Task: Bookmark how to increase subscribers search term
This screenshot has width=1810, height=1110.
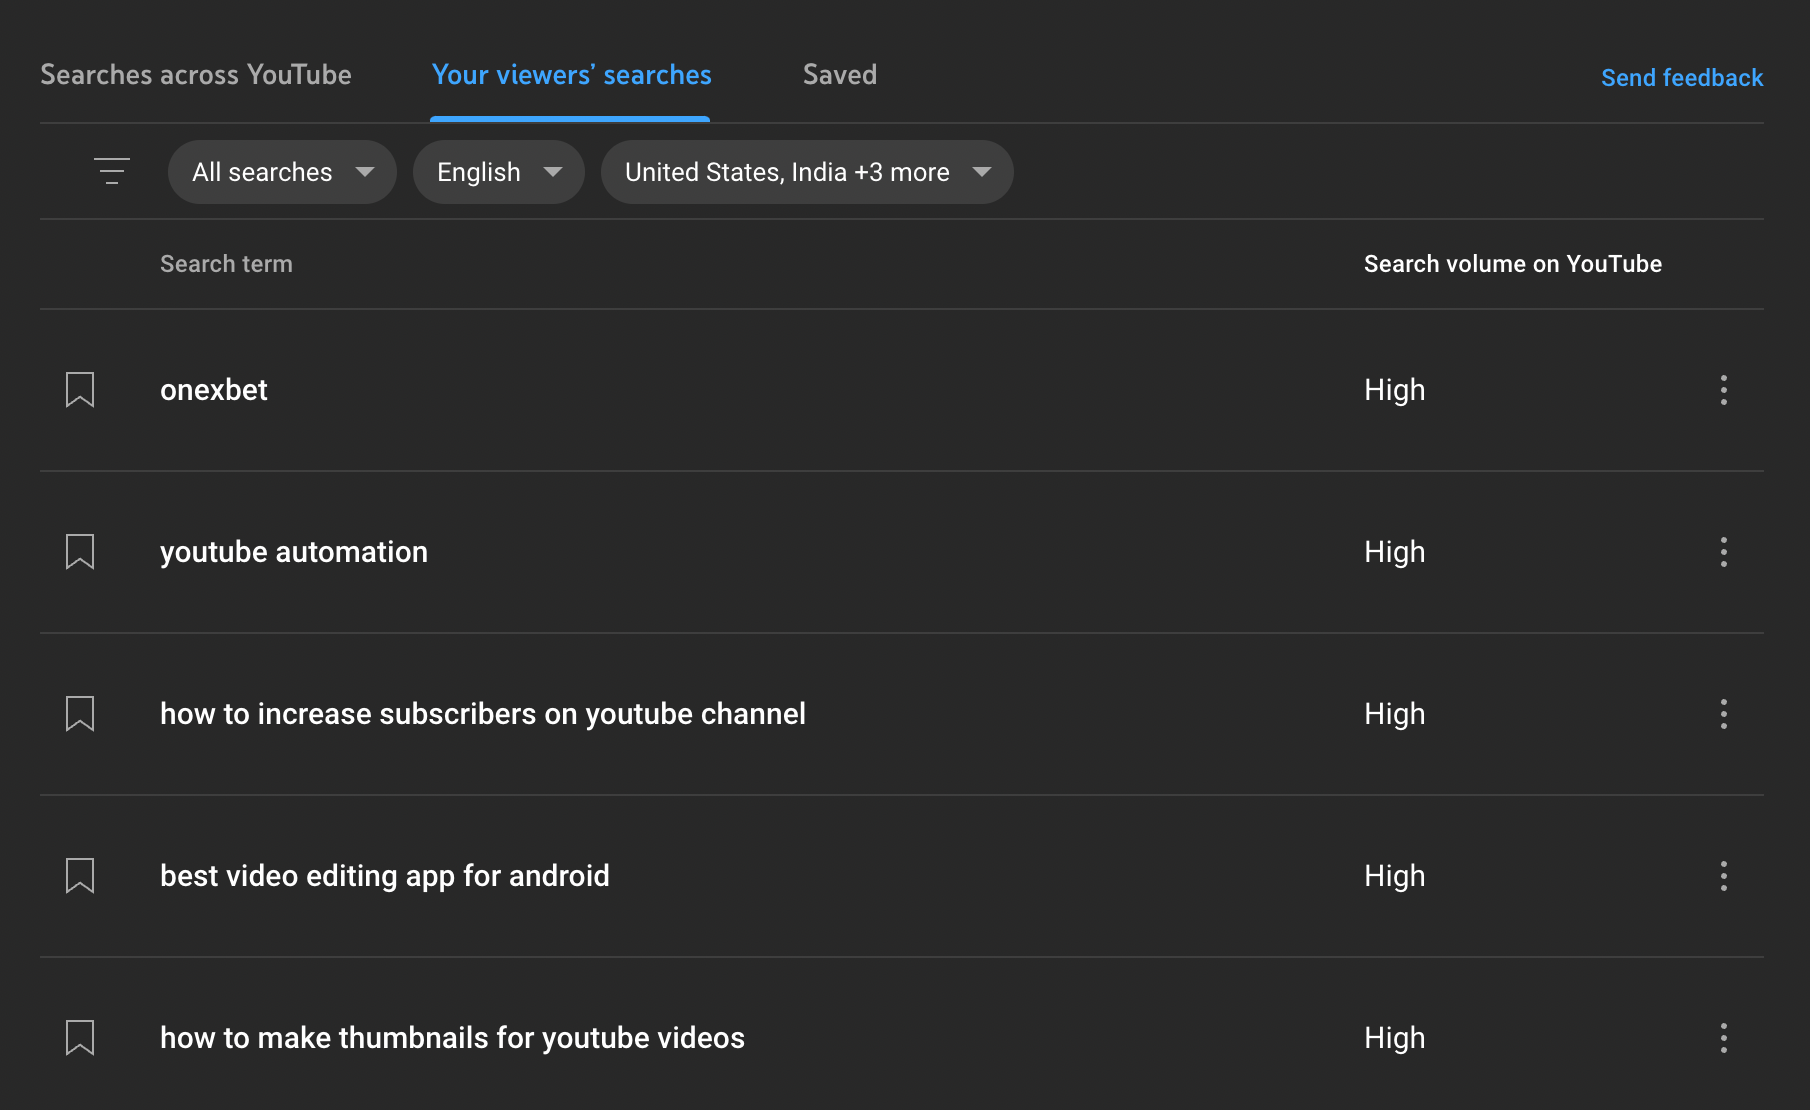Action: point(80,714)
